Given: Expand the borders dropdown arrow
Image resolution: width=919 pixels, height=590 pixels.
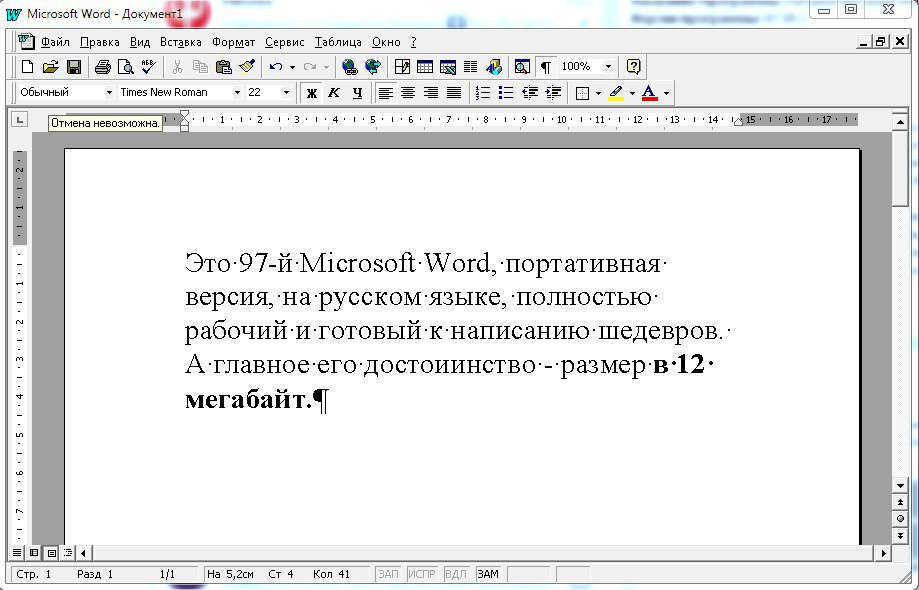Looking at the screenshot, I should coord(598,93).
